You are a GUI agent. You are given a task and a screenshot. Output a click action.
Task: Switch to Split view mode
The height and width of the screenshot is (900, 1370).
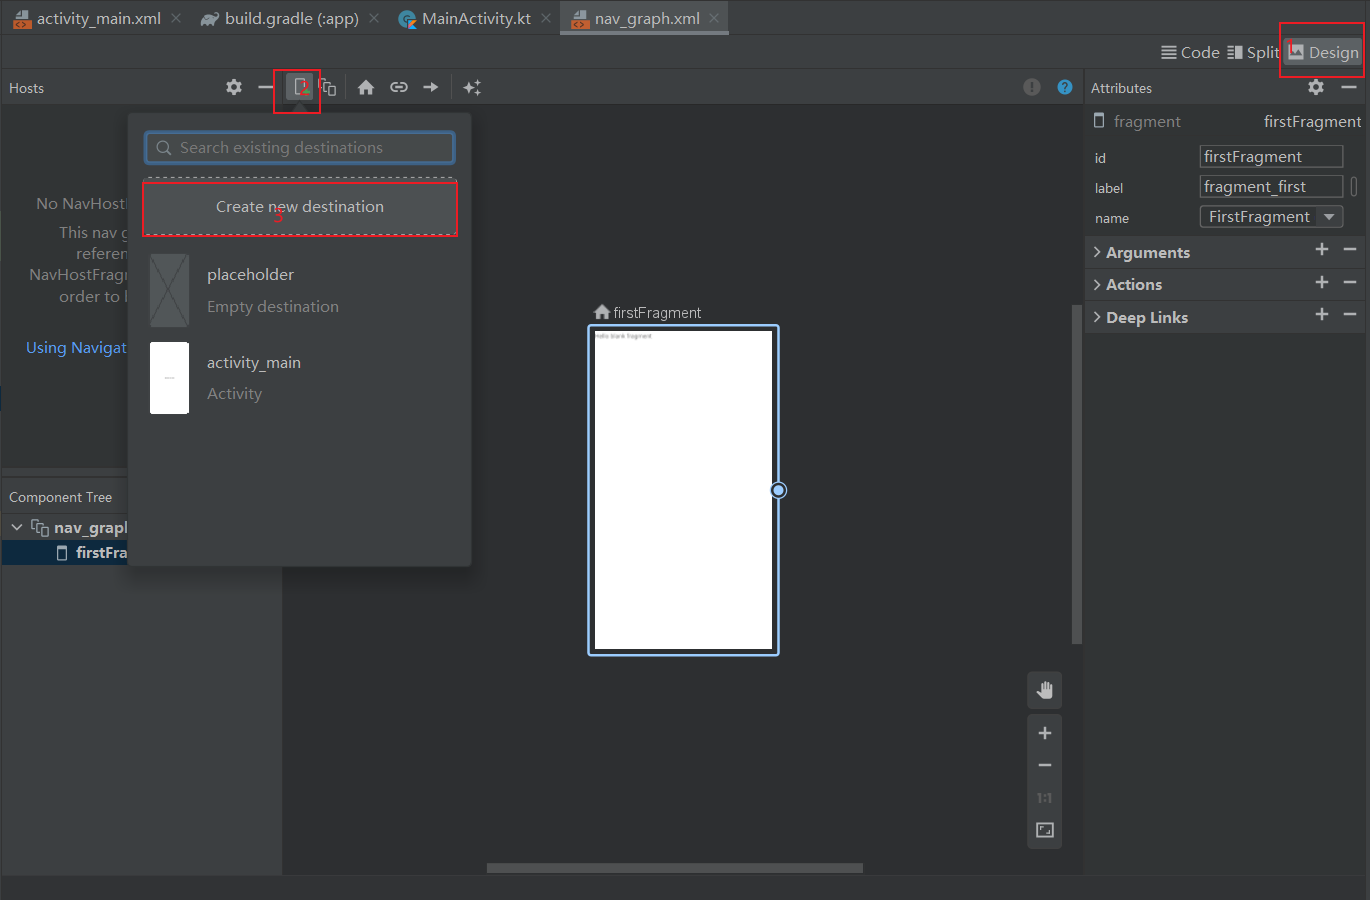1253,52
